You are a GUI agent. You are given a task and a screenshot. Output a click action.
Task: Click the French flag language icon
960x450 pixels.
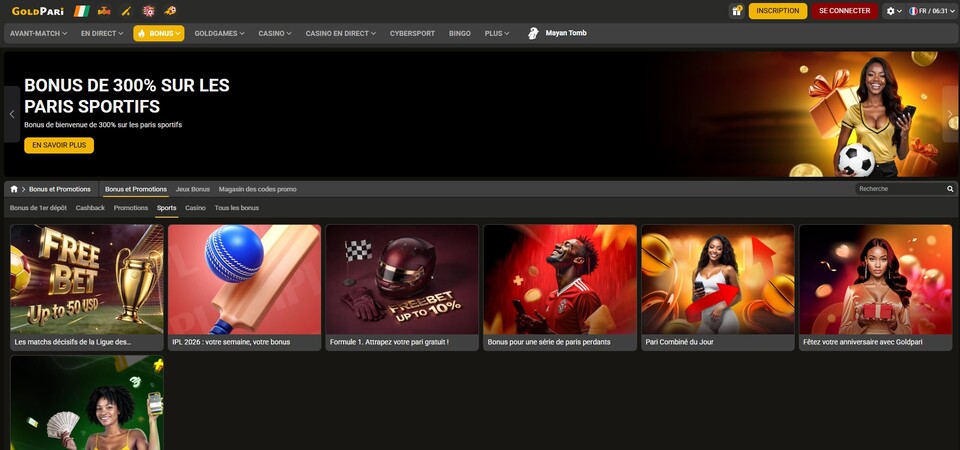click(x=913, y=11)
